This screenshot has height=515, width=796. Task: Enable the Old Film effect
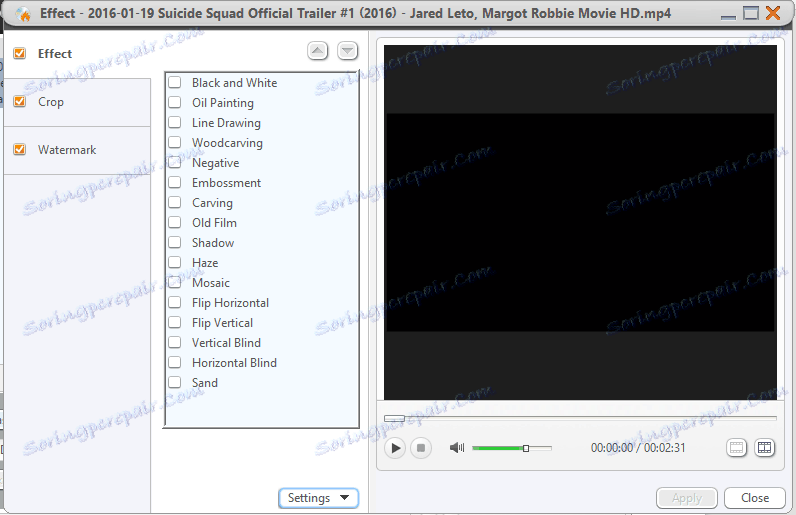pos(175,222)
